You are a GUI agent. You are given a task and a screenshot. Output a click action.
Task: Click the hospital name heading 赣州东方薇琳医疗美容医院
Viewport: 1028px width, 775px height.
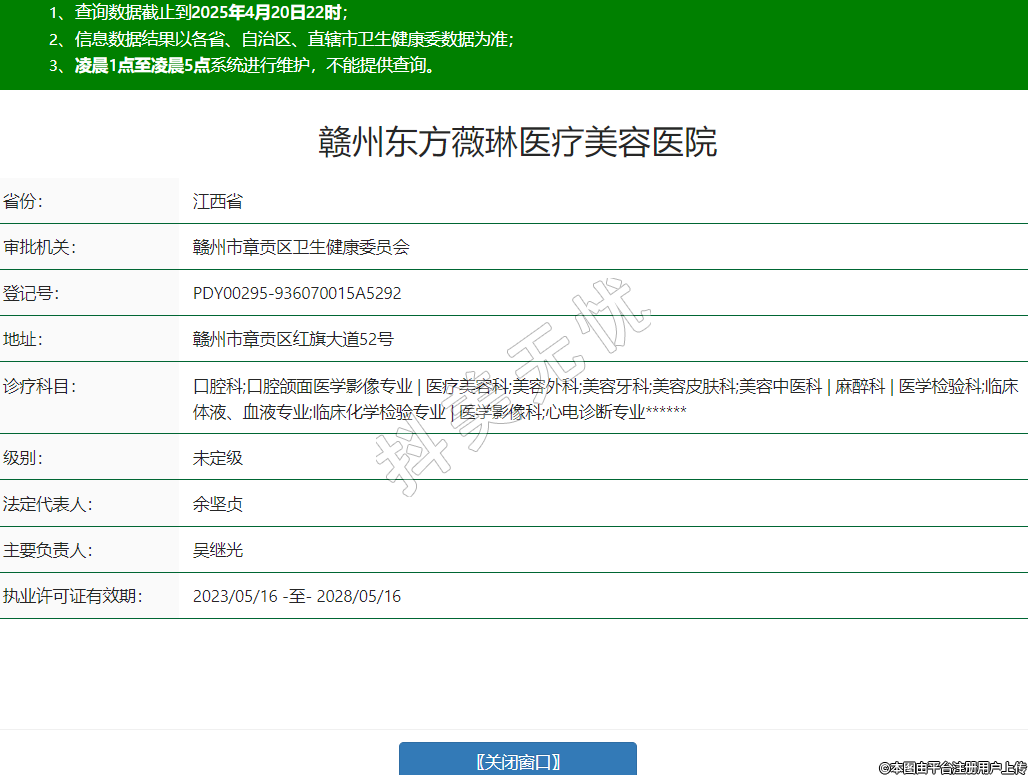point(517,142)
